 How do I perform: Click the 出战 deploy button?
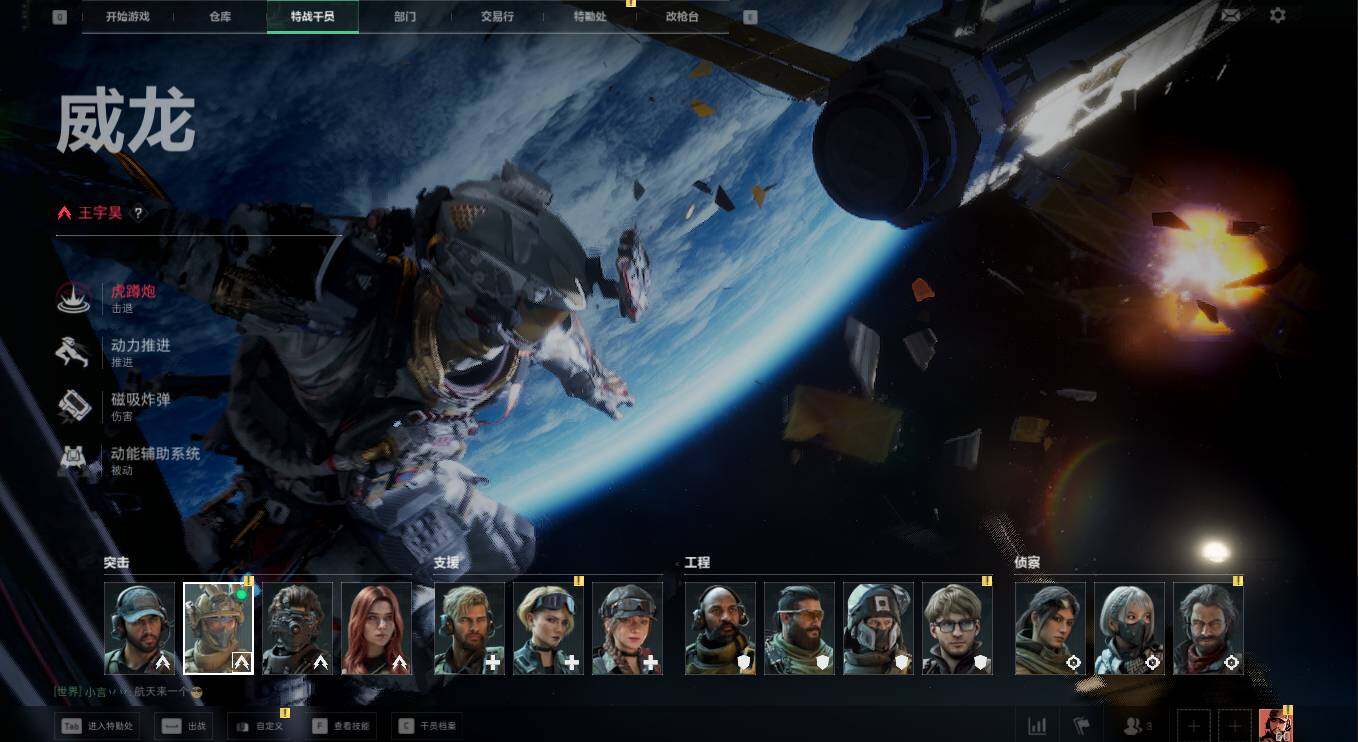pyautogui.click(x=184, y=726)
